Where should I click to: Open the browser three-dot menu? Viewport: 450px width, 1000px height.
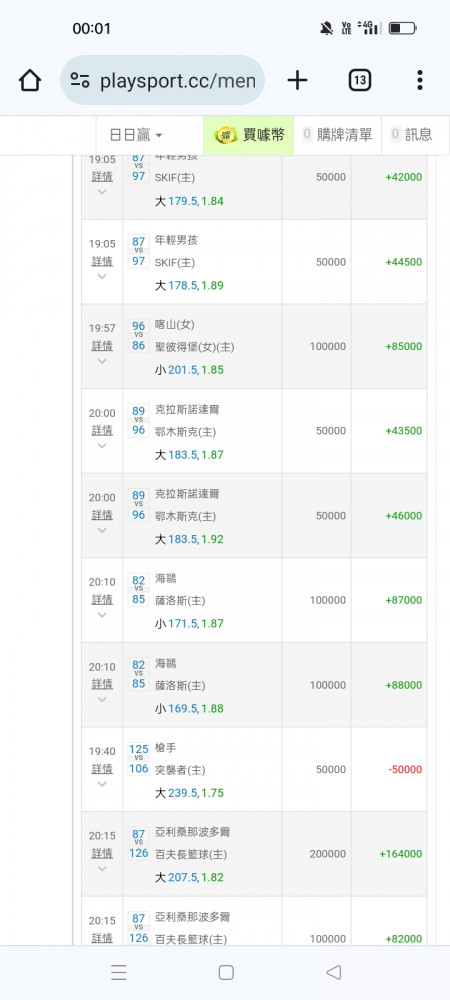pyautogui.click(x=419, y=80)
